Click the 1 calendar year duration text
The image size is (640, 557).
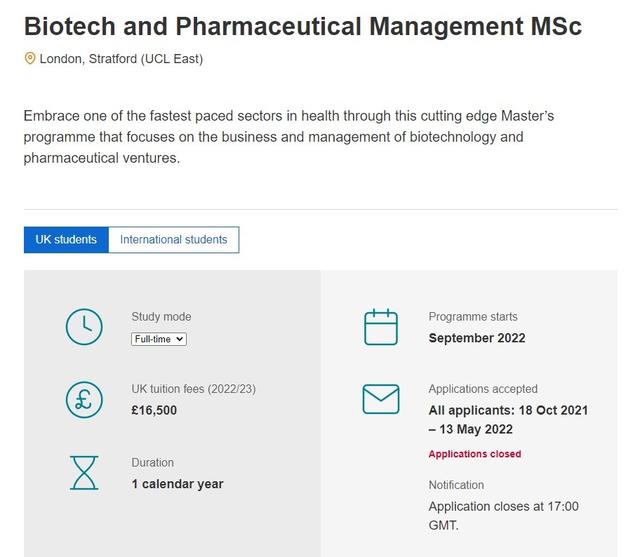(177, 484)
